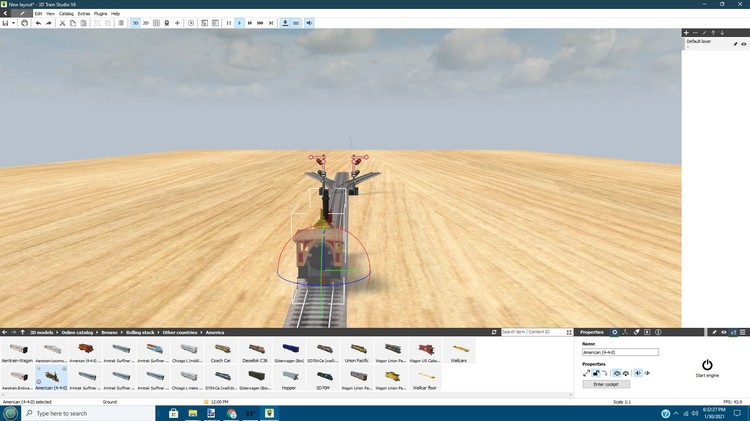The width and height of the screenshot is (750, 421).
Task: Click the Type here to search box
Action: pos(88,413)
